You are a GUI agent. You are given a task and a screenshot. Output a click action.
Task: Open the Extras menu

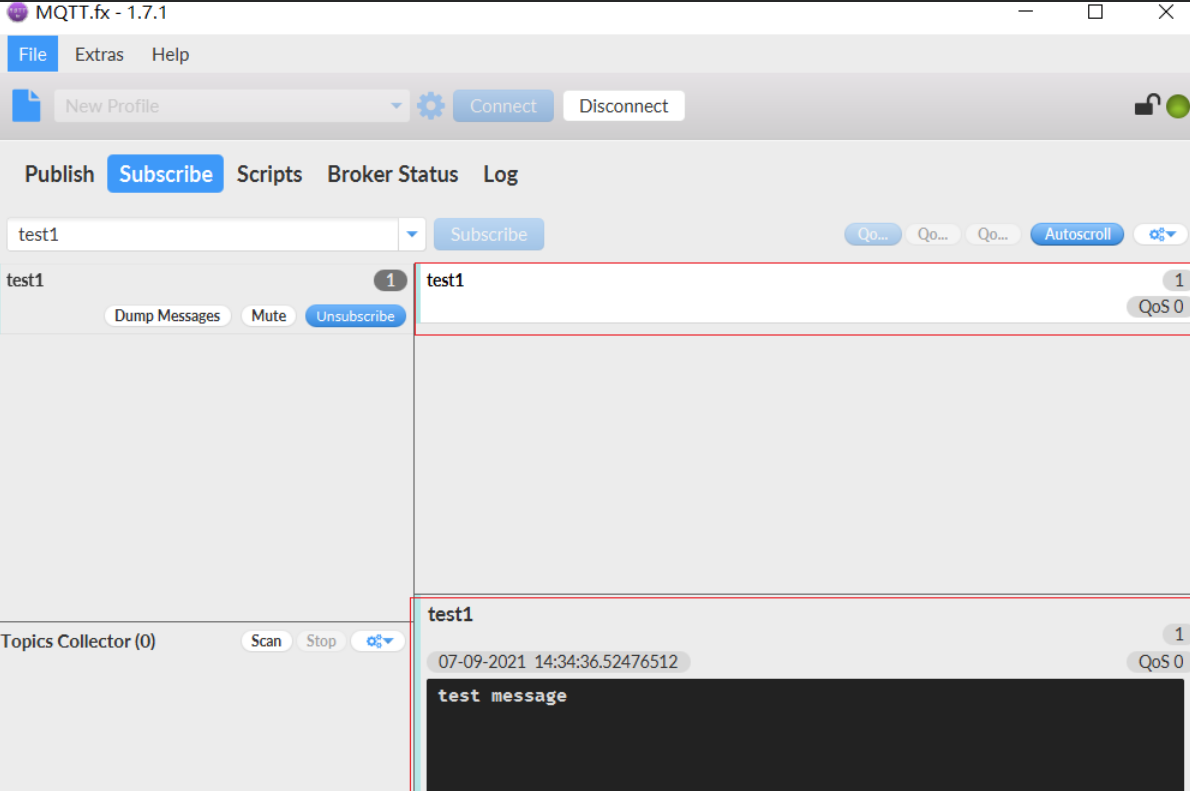click(x=99, y=55)
